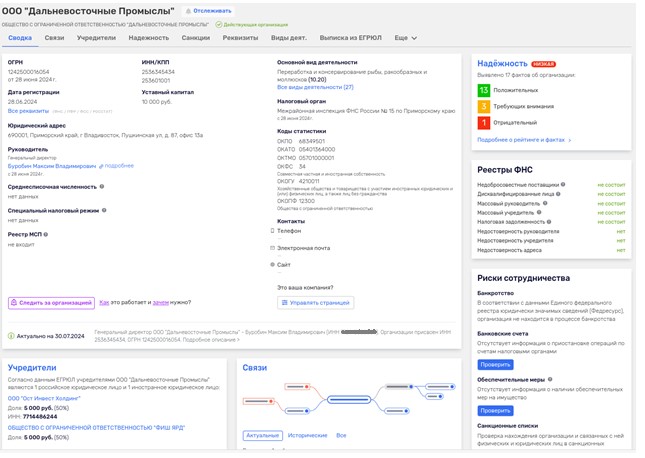This screenshot has height=458, width=645.
Task: Click the phone icon next to Телефон
Action: (x=272, y=231)
